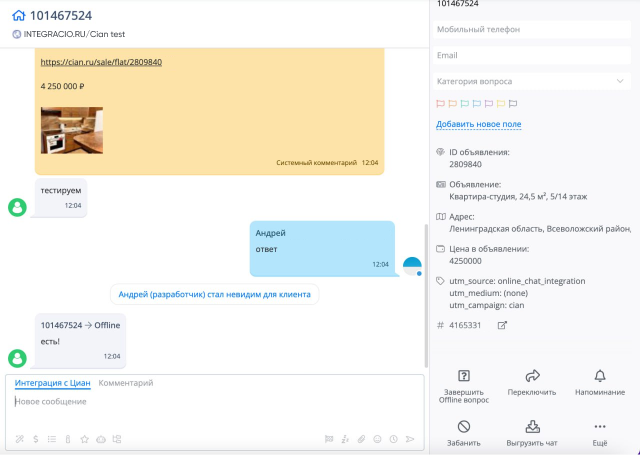Open external link icon next to 4165331
Screen dimensions: 640x455
click(x=502, y=325)
